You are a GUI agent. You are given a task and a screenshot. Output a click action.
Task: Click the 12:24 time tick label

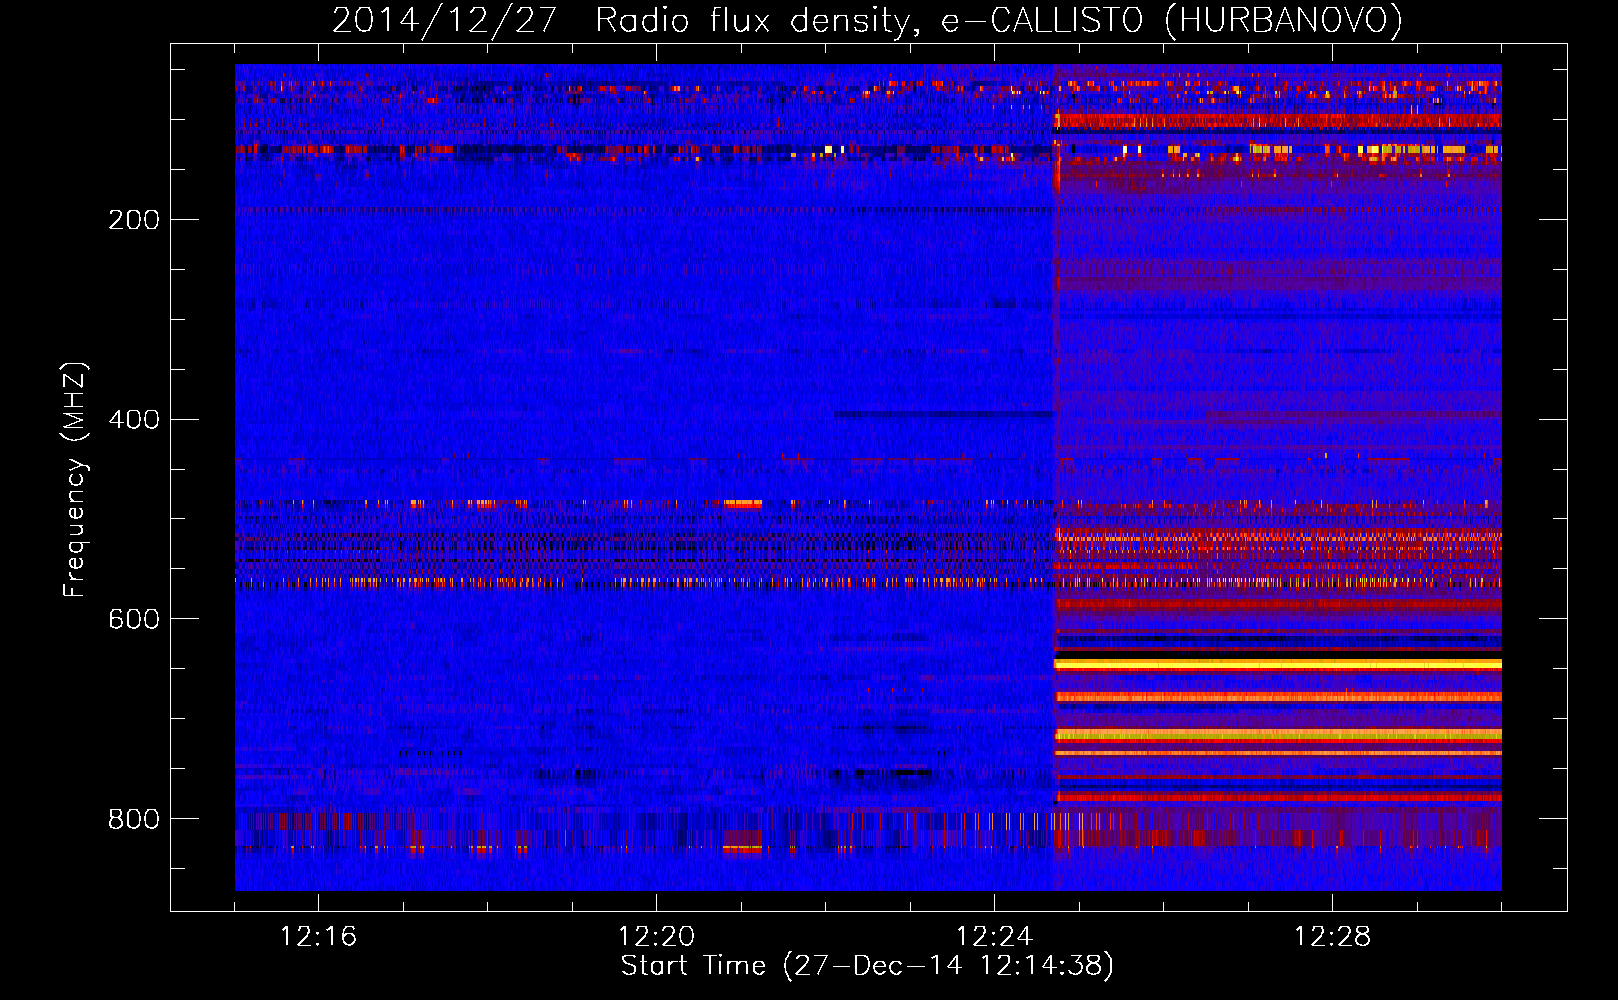pos(994,937)
